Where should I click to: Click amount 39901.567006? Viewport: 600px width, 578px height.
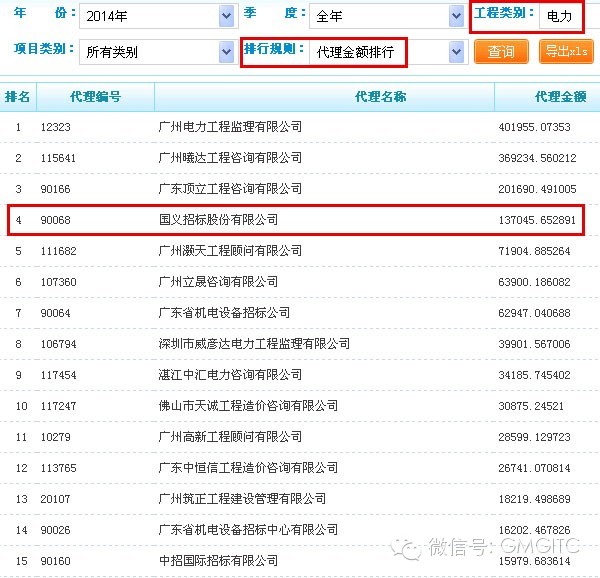click(534, 344)
